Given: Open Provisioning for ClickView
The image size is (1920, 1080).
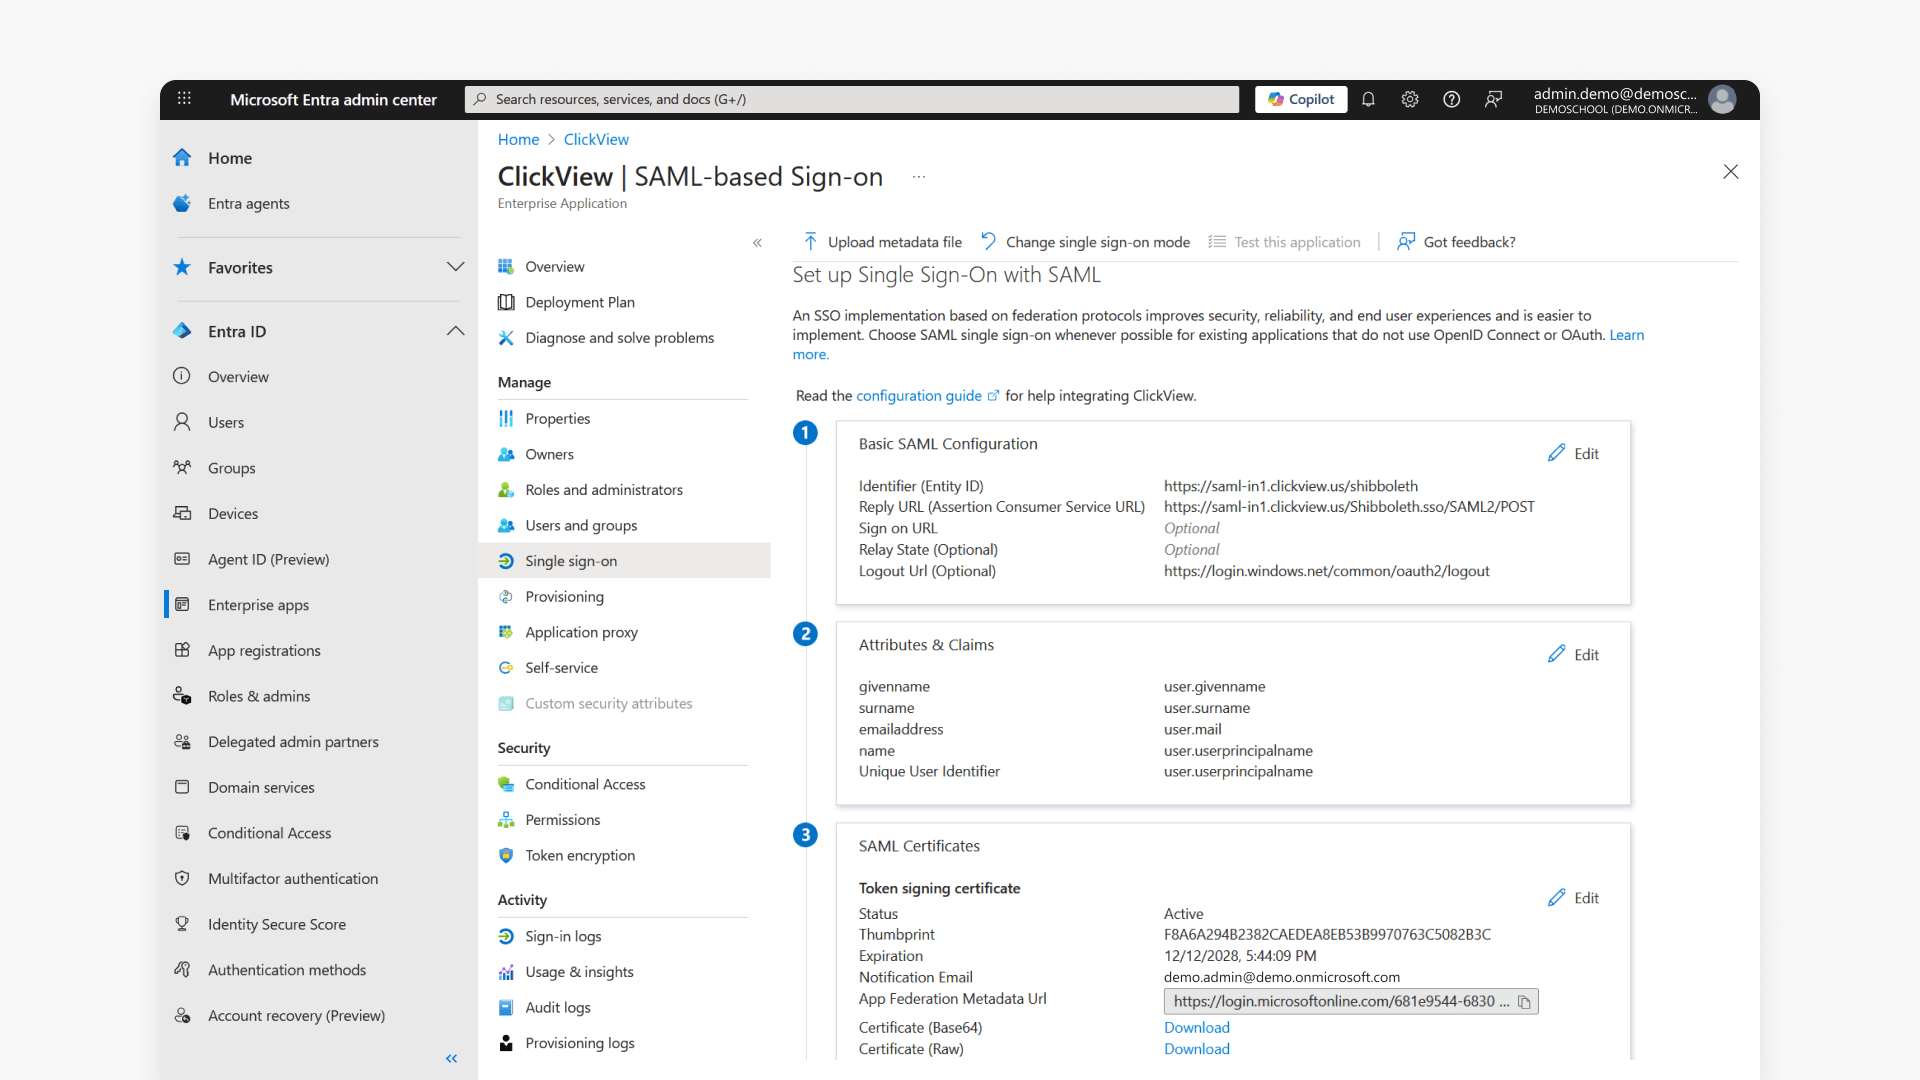Looking at the screenshot, I should click(564, 596).
